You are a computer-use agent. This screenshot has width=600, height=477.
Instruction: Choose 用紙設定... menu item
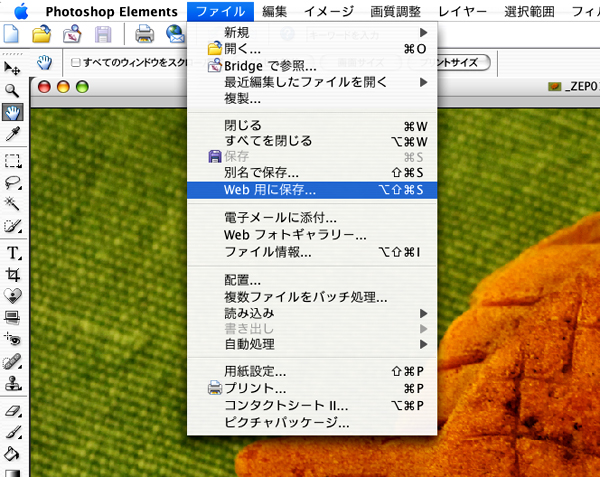(312, 371)
